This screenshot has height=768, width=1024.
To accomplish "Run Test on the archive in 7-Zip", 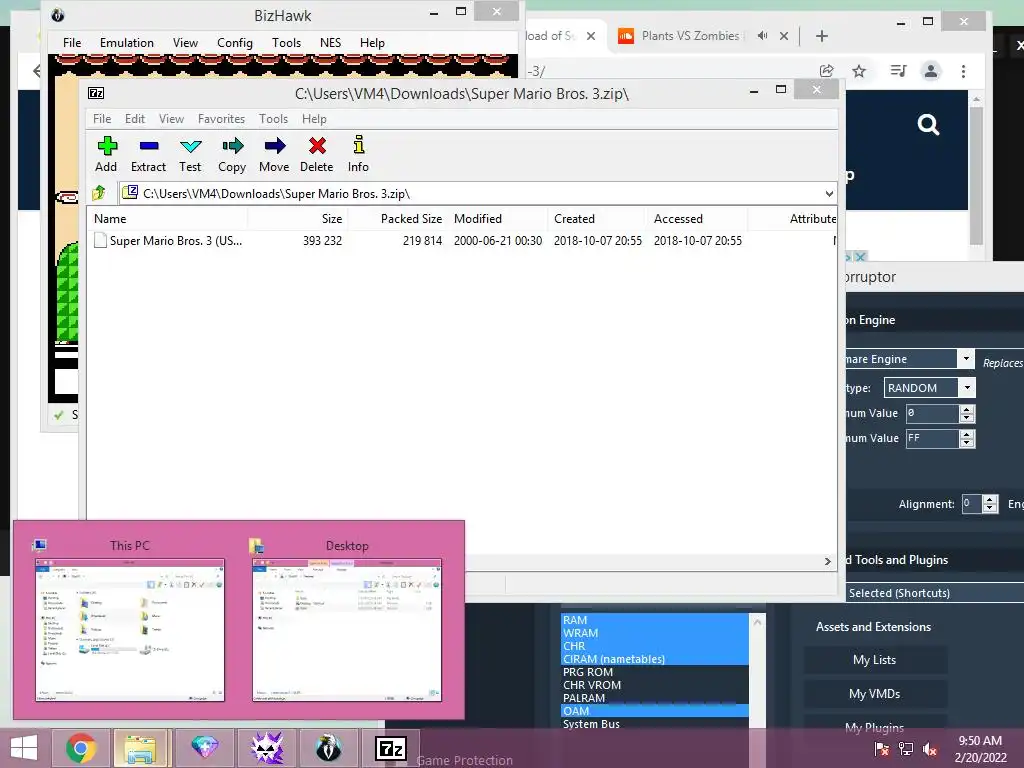I will pos(190,155).
